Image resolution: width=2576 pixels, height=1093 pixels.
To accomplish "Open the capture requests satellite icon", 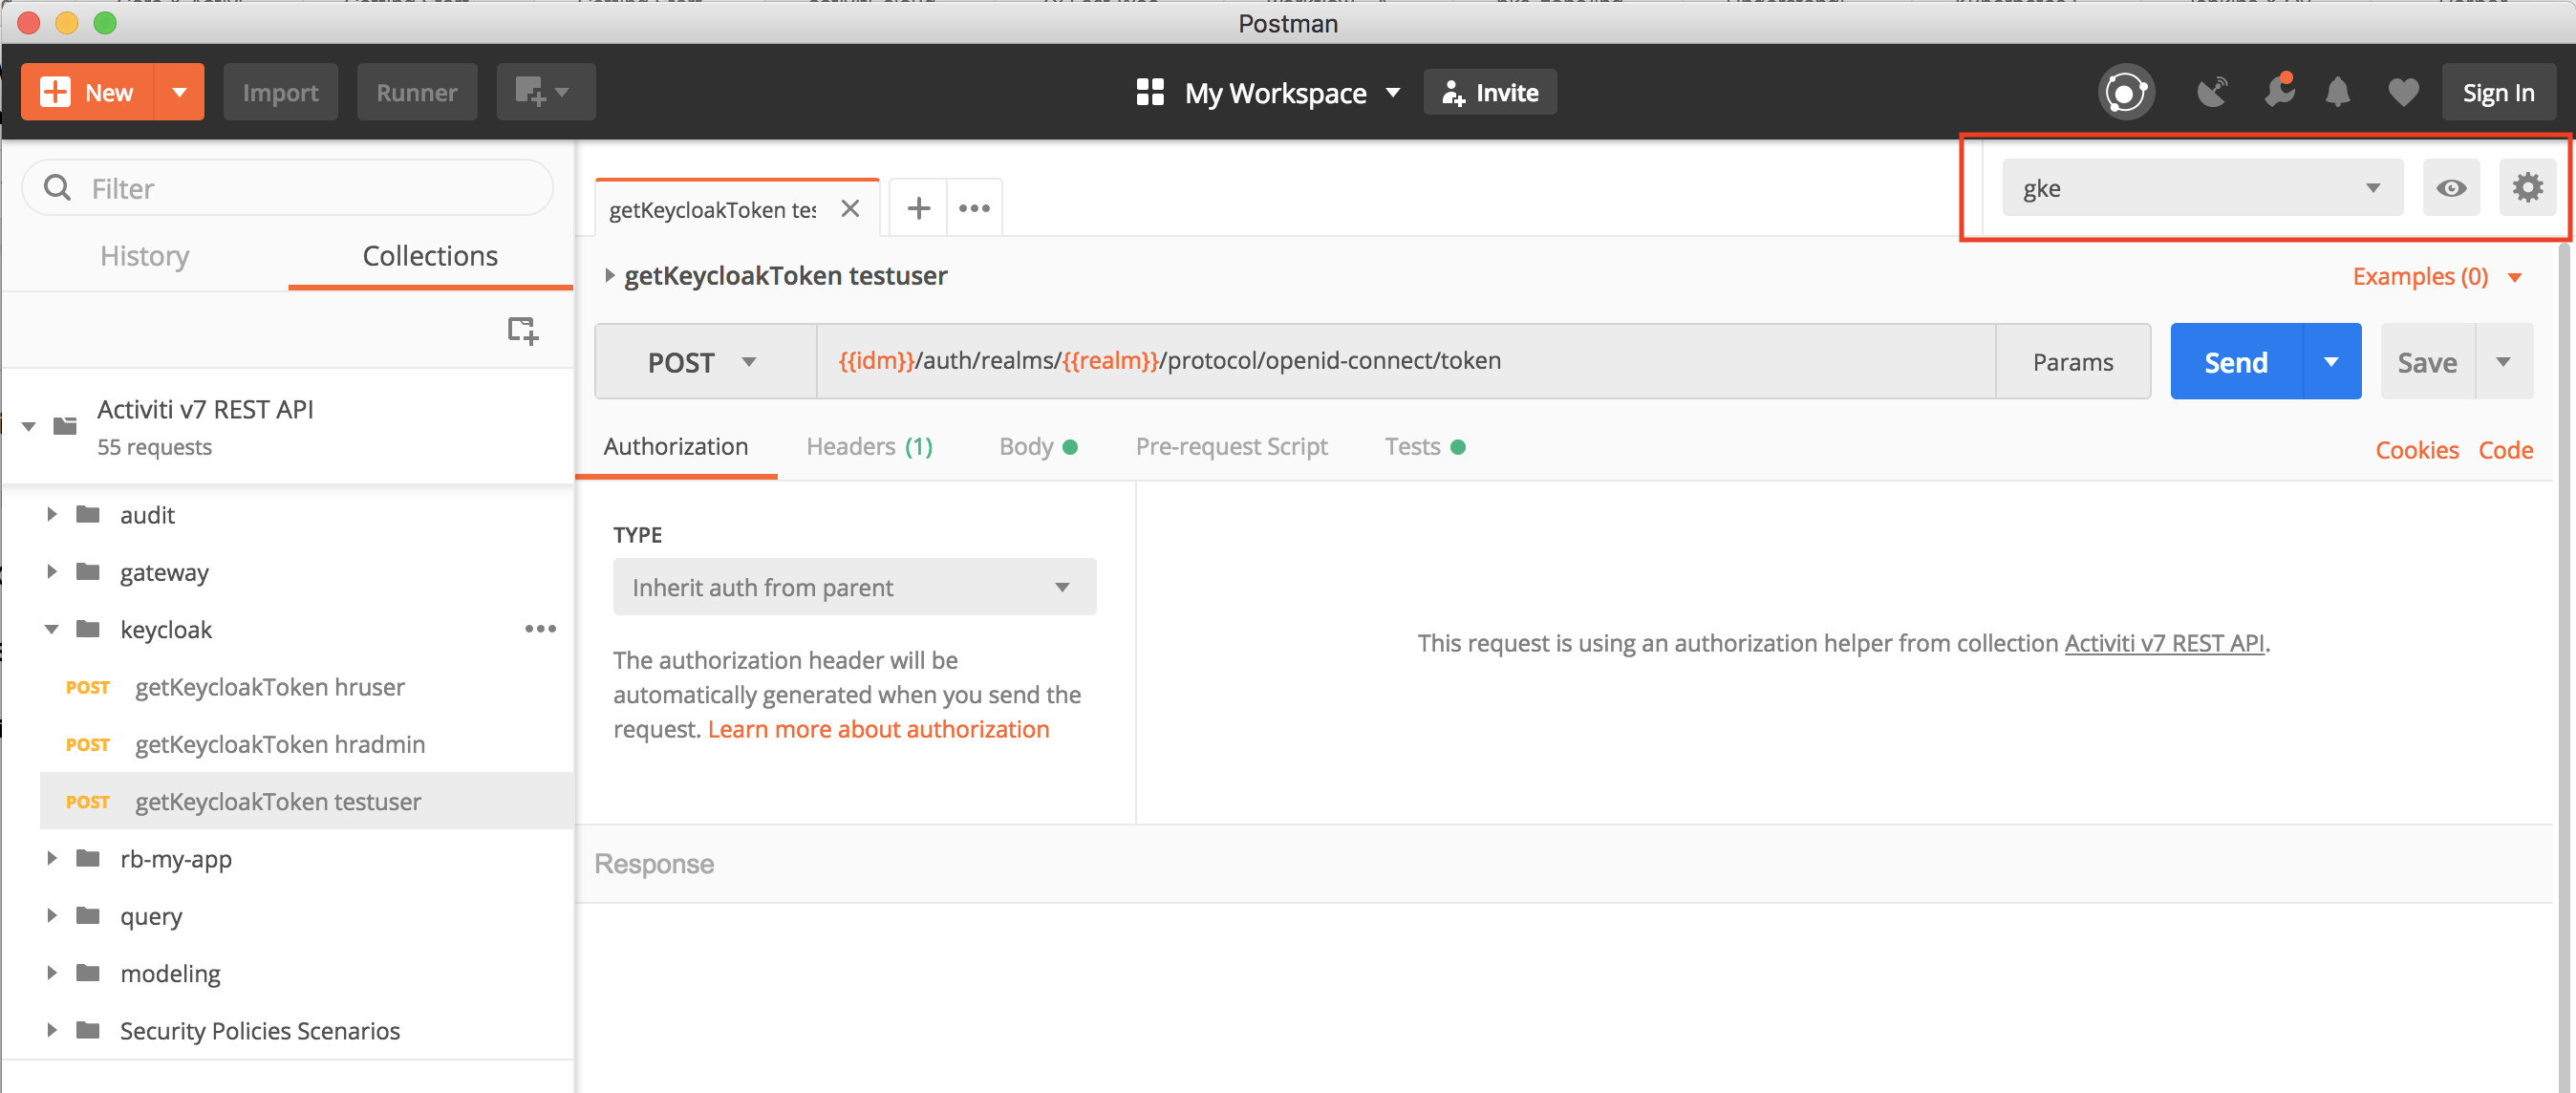I will tap(2212, 93).
